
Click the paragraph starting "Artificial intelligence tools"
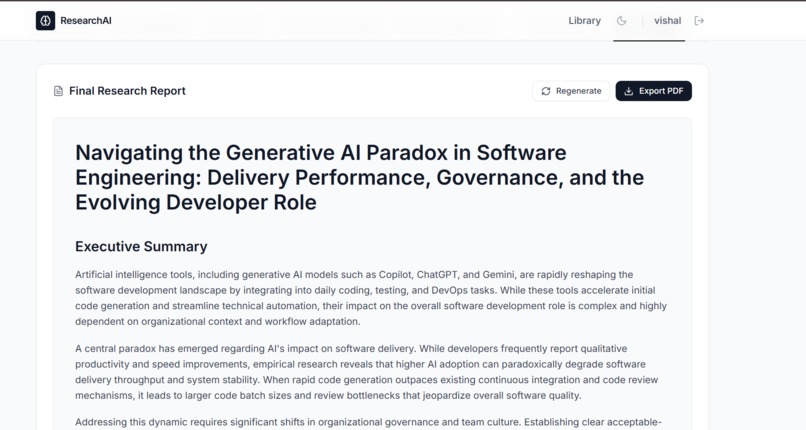click(x=371, y=298)
